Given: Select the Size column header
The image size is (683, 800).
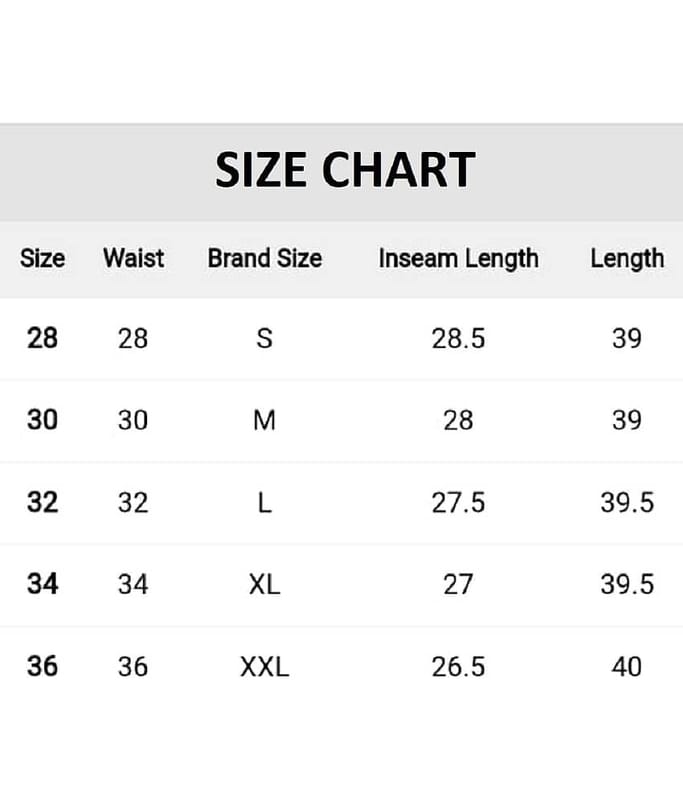Looking at the screenshot, I should tap(42, 258).
